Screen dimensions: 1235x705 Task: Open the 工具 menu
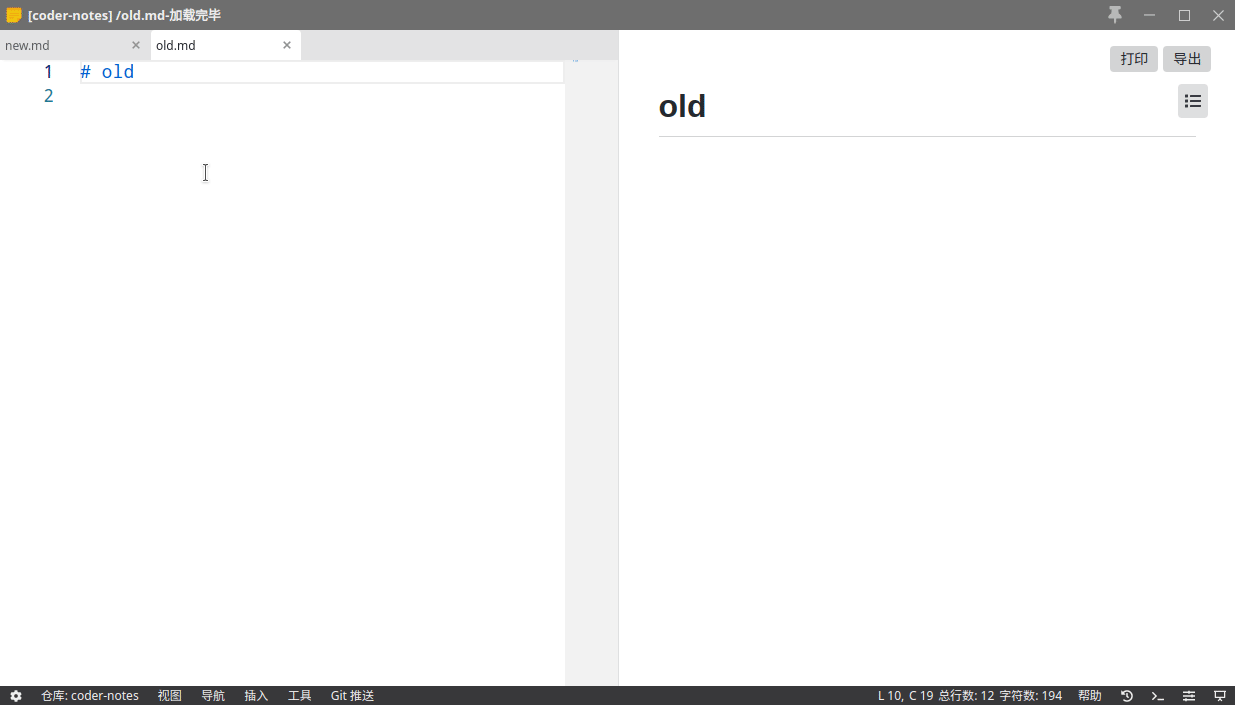click(x=300, y=696)
